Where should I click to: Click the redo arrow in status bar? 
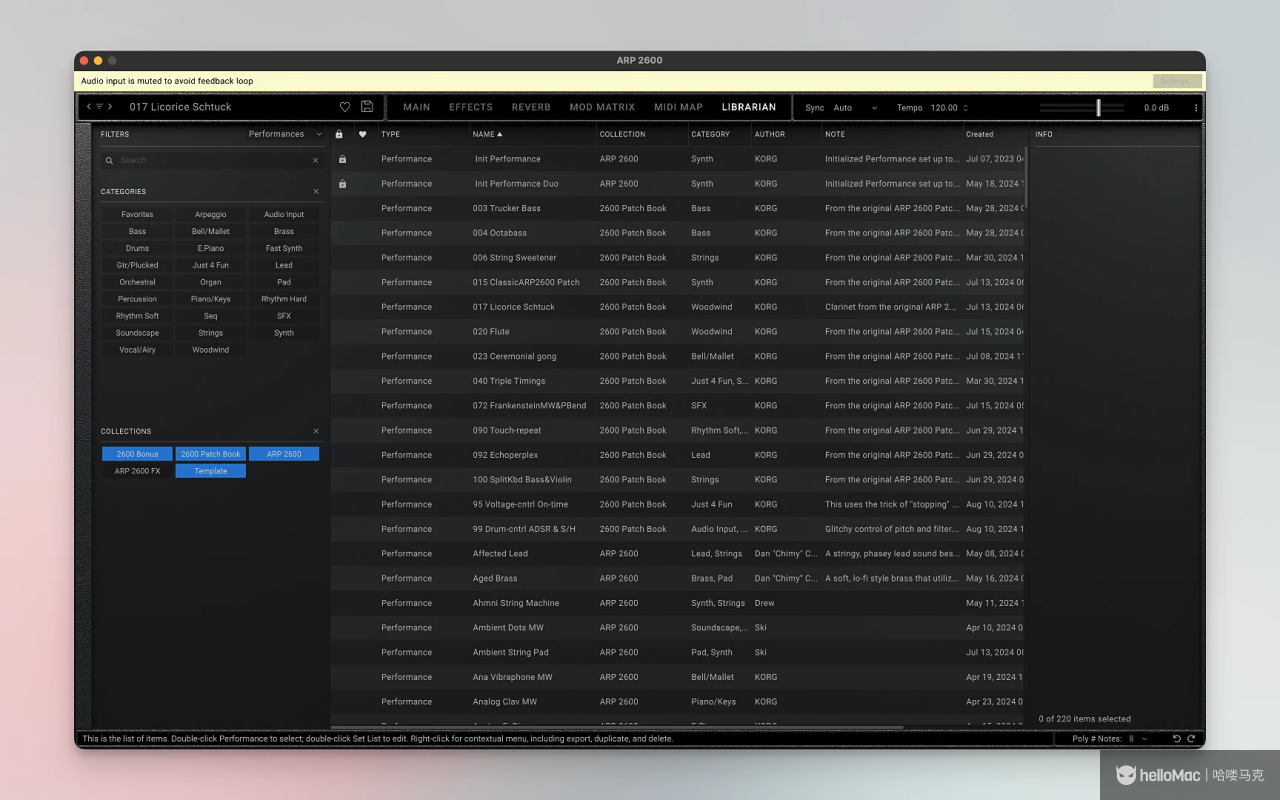(1191, 739)
